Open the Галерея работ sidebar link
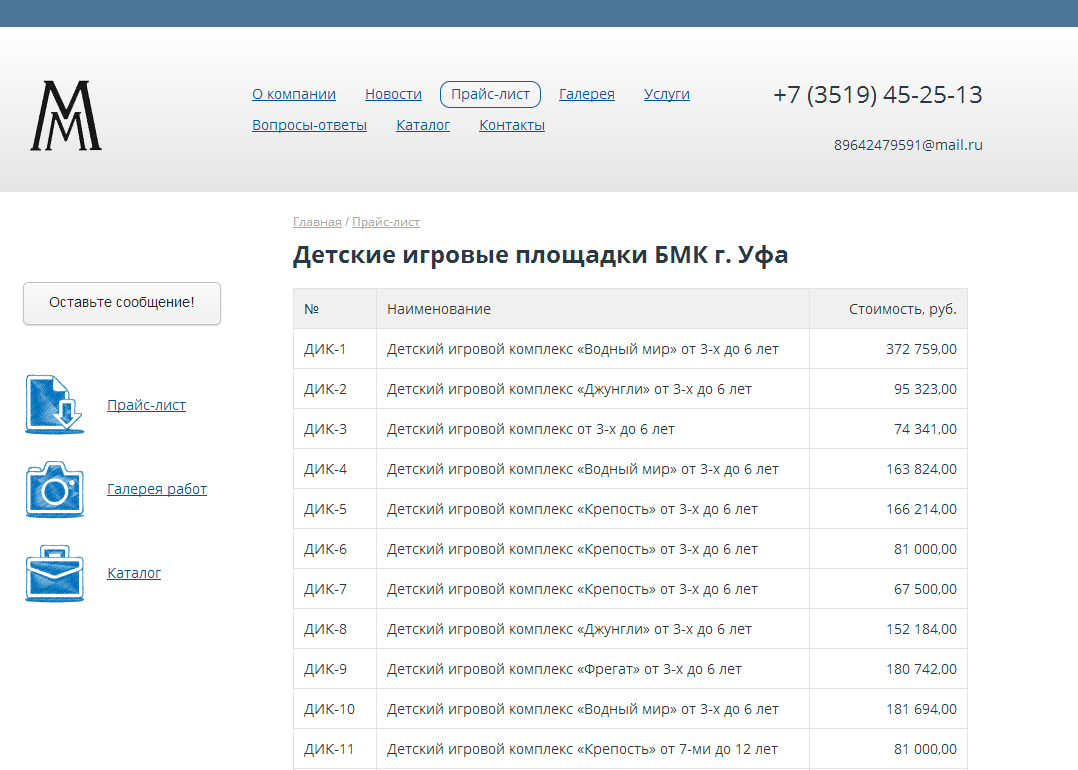1078x770 pixels. click(157, 489)
